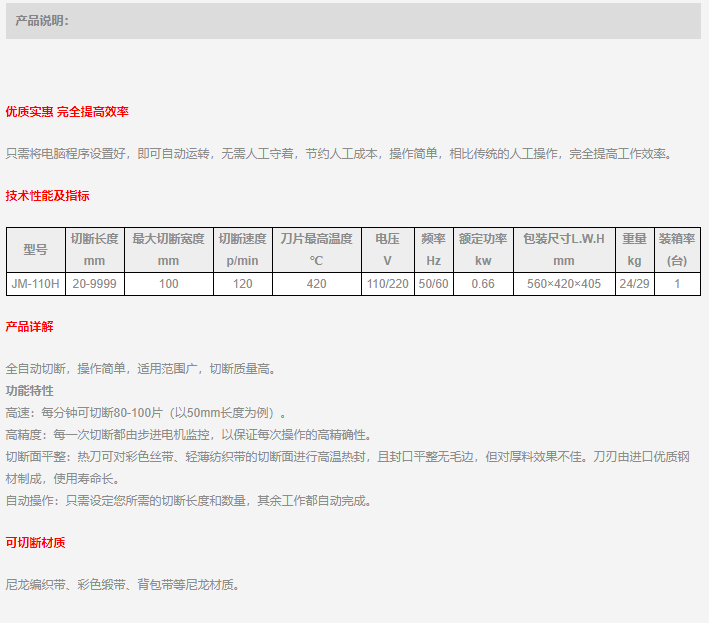This screenshot has height=623, width=709.
Task: Select the JM-110H model cell
Action: tap(35, 284)
